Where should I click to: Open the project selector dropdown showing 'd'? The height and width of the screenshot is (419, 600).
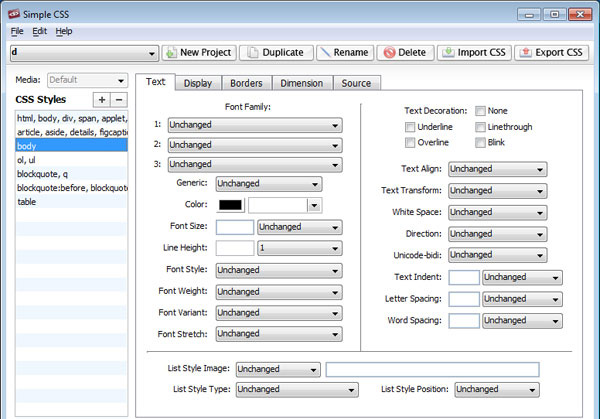click(x=84, y=53)
